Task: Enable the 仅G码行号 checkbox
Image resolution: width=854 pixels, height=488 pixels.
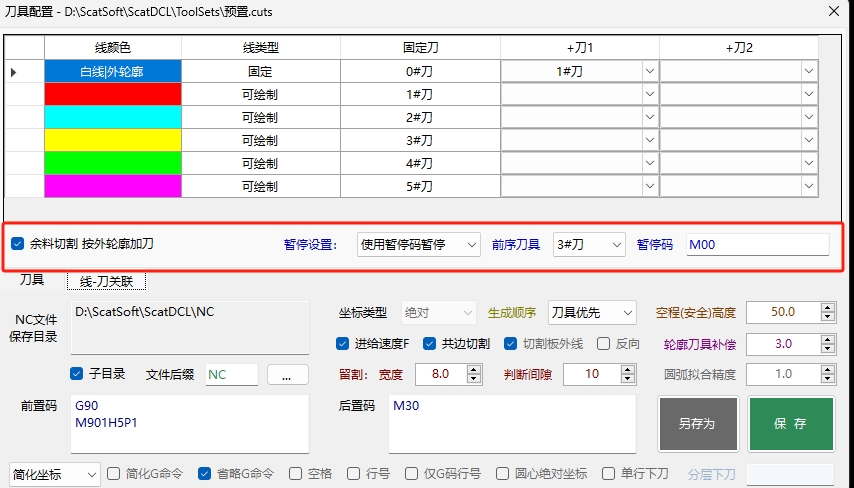Action: [x=412, y=473]
